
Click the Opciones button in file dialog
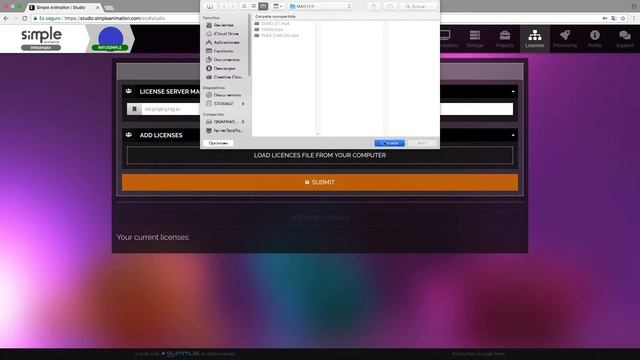pos(218,143)
